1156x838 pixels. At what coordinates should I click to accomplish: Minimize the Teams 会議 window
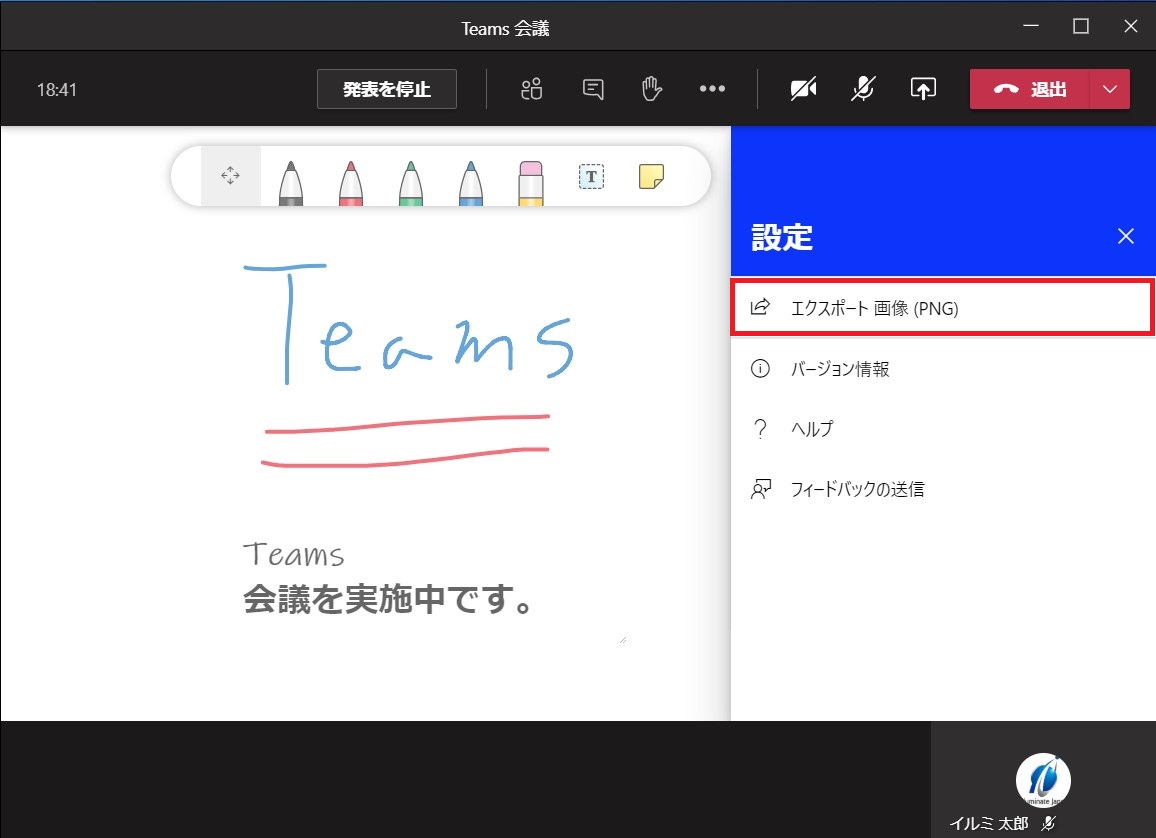pyautogui.click(x=1031, y=27)
